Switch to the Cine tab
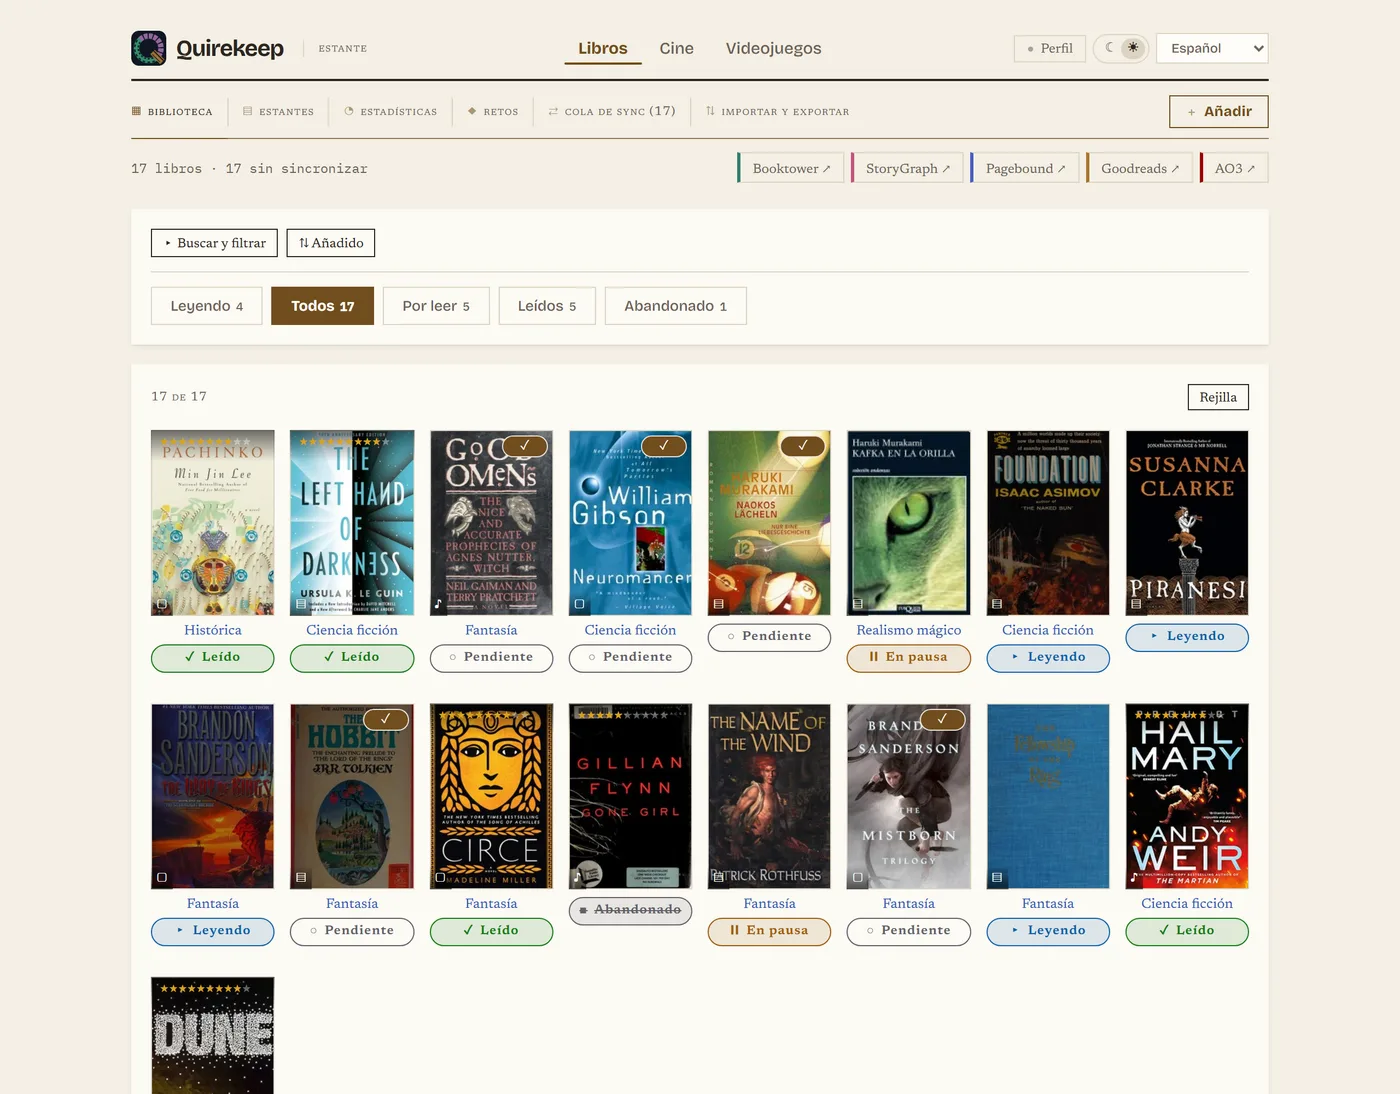Screen dimensions: 1400x1094 pyautogui.click(x=676, y=48)
